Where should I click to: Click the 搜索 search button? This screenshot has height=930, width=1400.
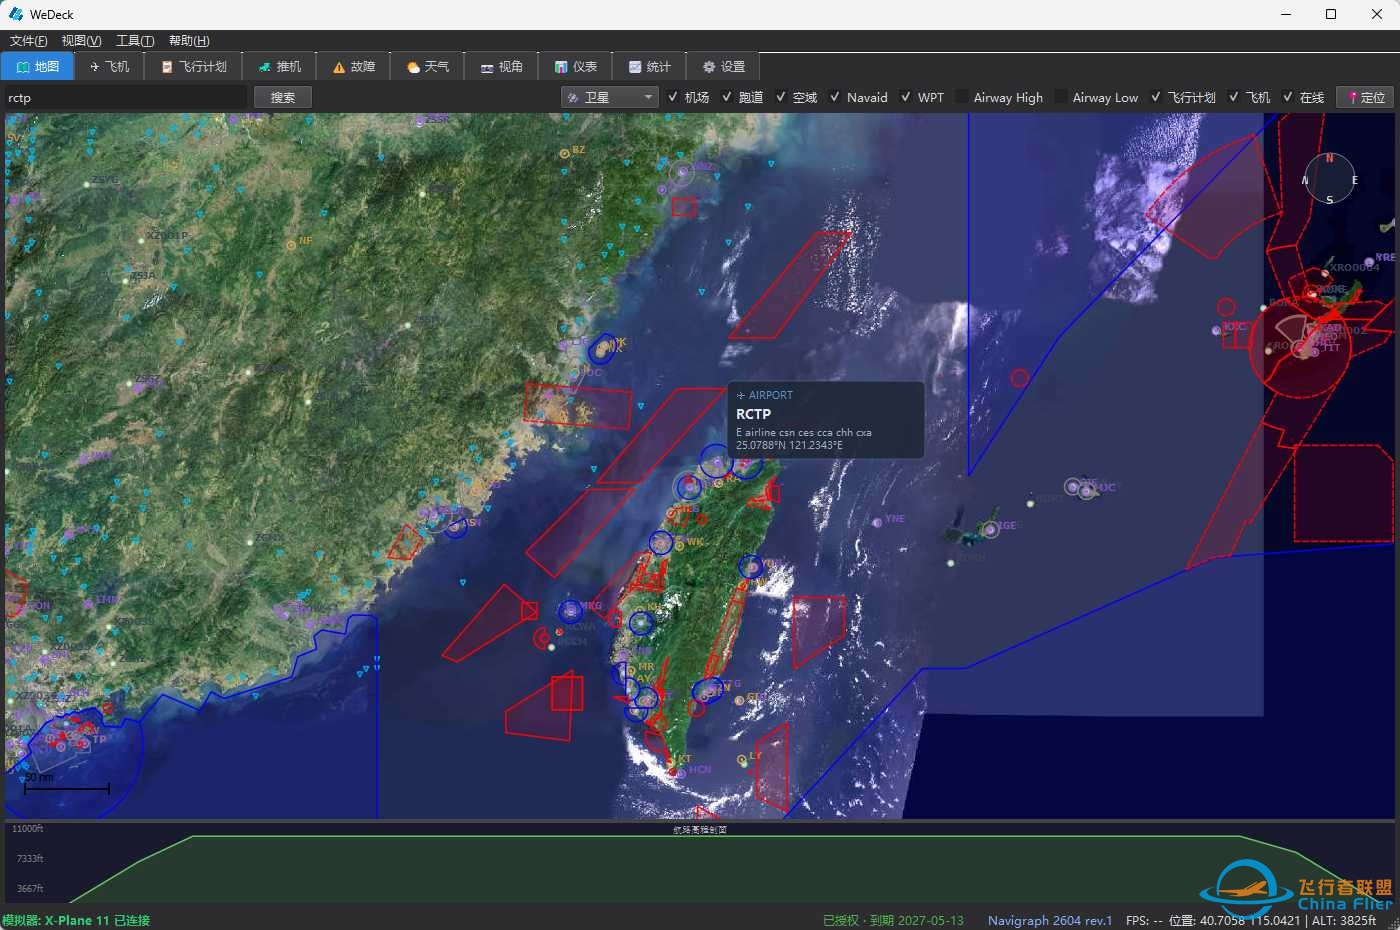point(283,97)
